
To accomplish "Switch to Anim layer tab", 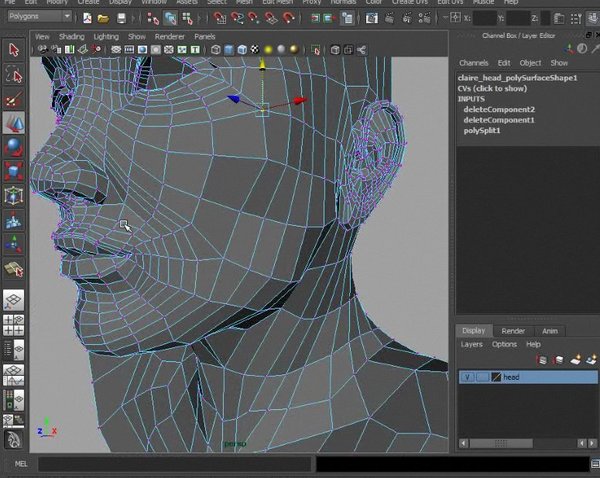I will [x=549, y=331].
